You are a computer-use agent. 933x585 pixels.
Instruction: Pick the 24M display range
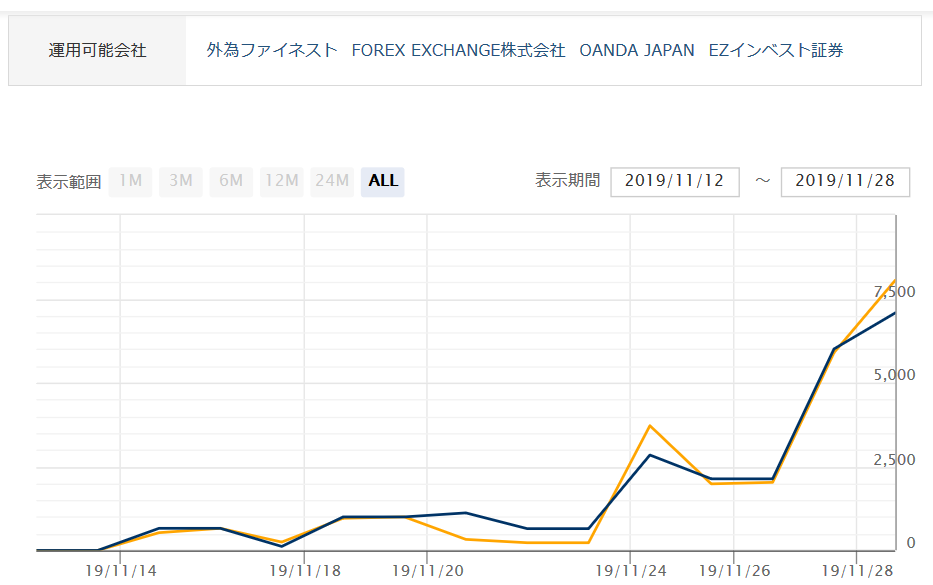[x=331, y=181]
